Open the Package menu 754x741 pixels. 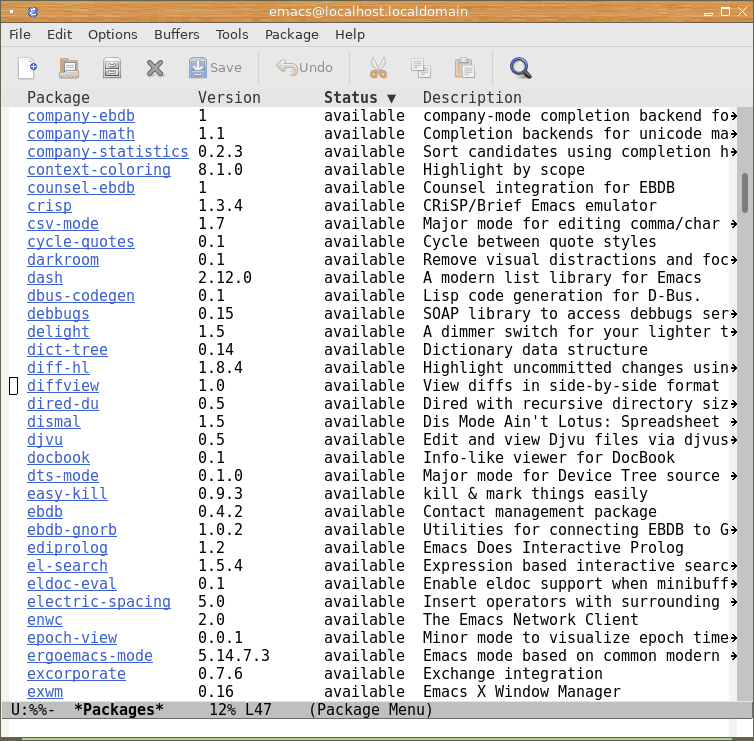tap(291, 35)
